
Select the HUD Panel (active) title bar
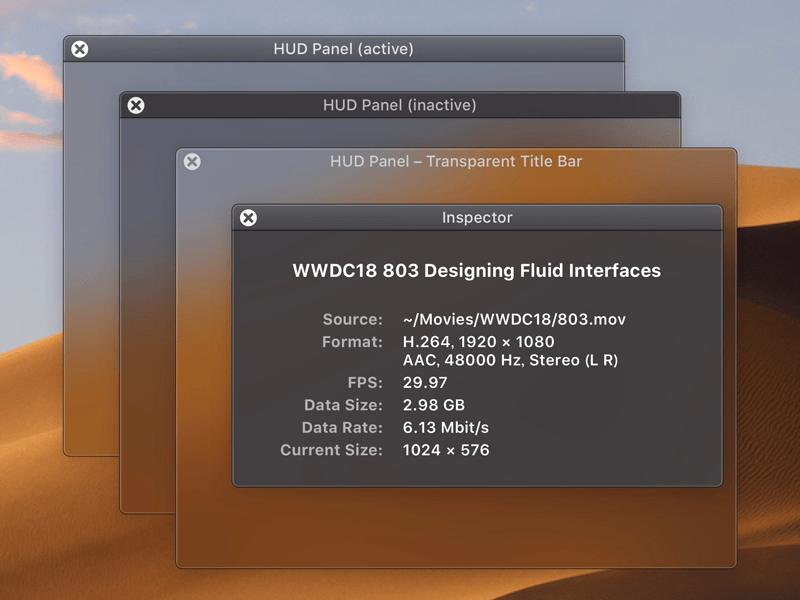(x=344, y=49)
